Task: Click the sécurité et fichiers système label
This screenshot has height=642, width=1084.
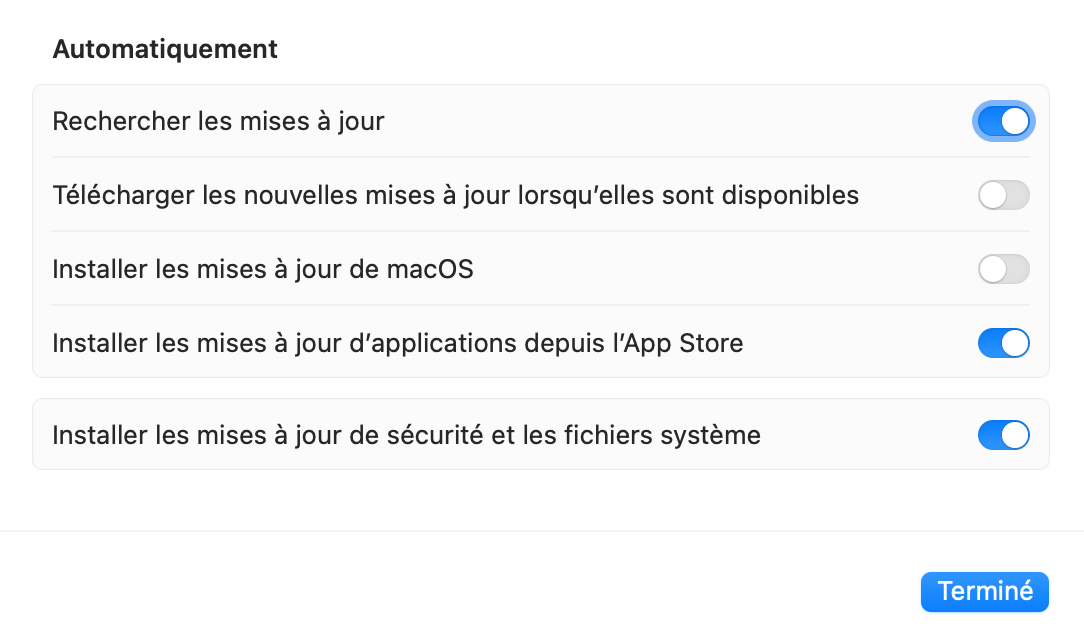Action: (406, 435)
